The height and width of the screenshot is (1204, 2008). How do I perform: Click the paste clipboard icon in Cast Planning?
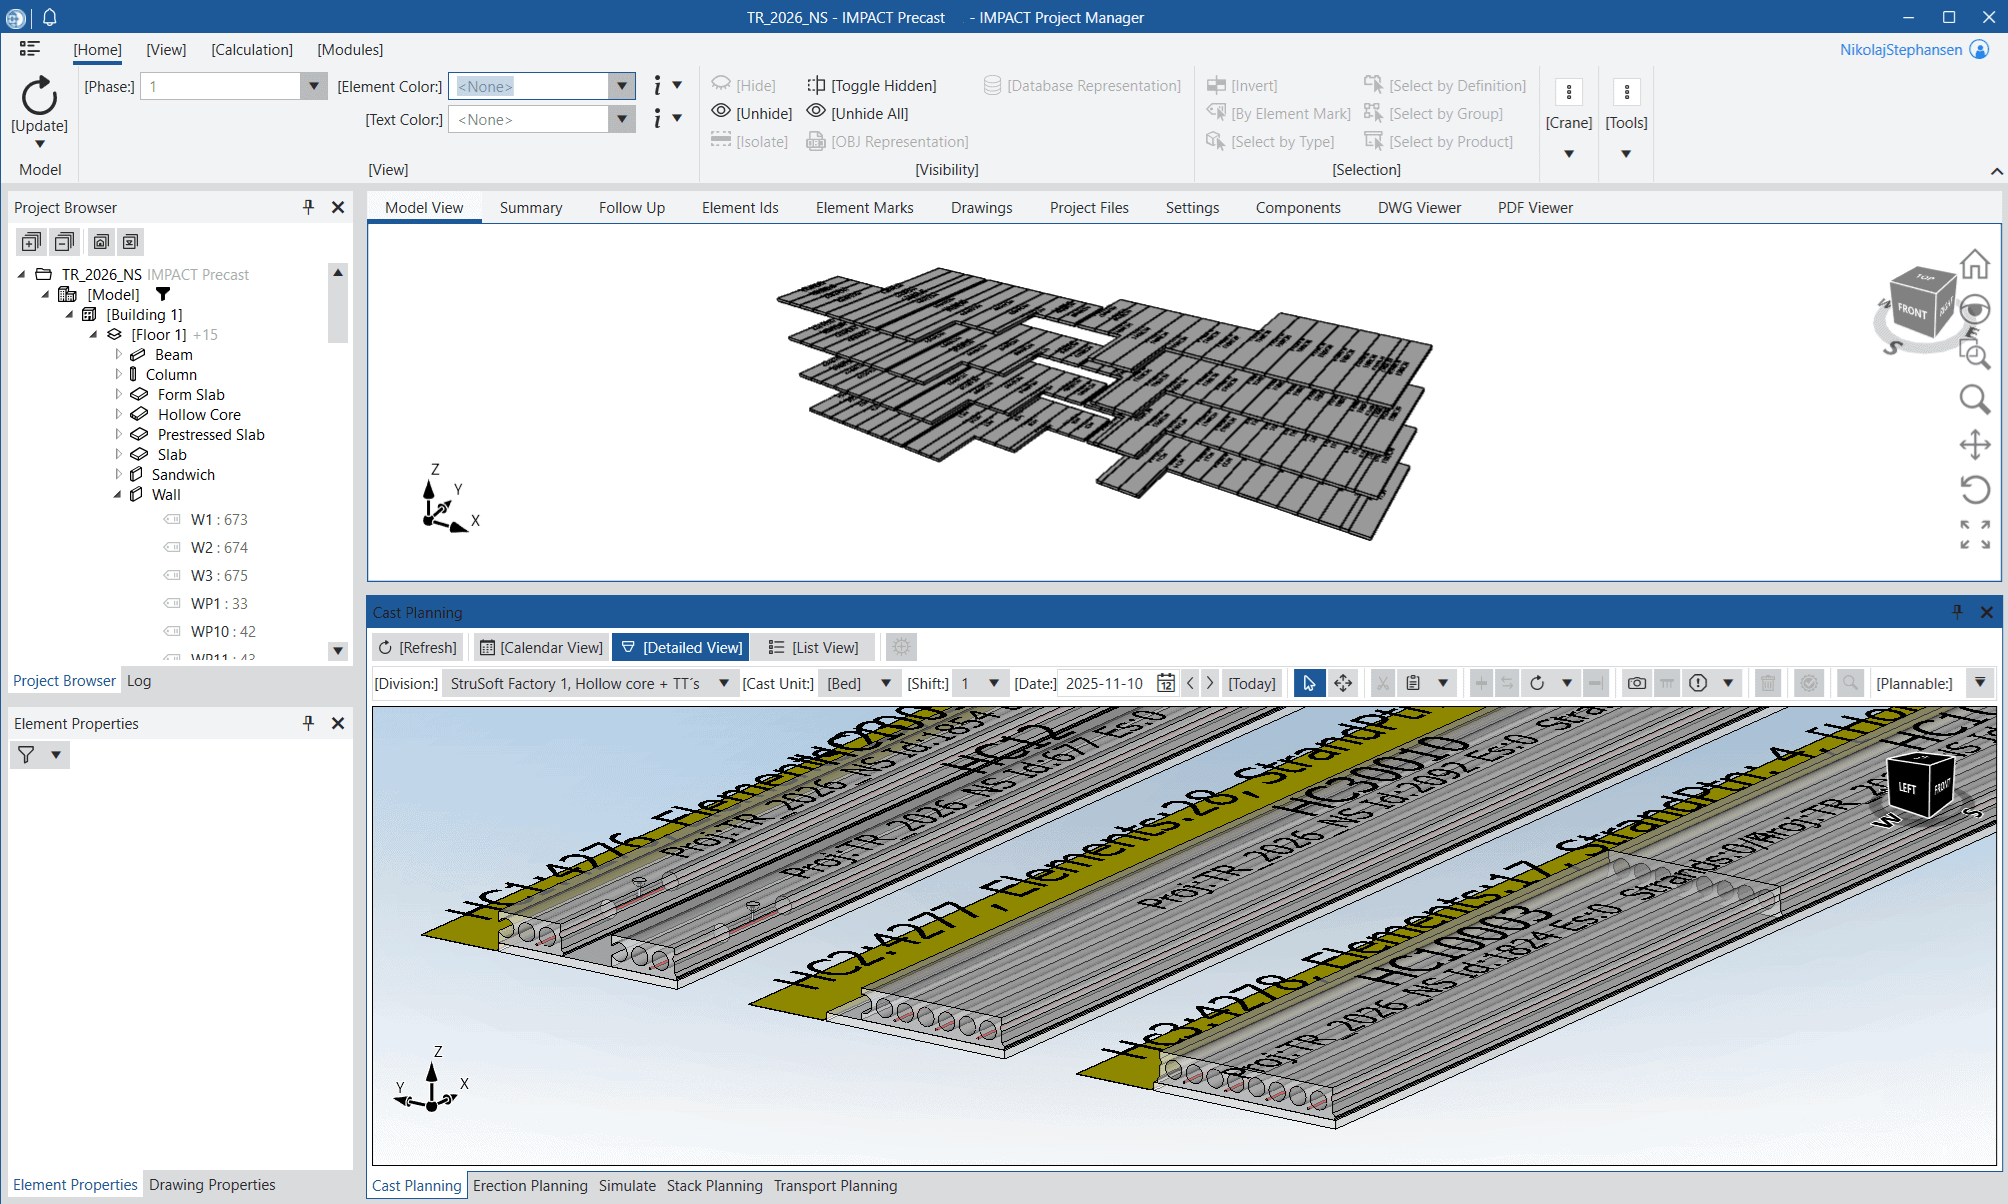[x=1413, y=683]
